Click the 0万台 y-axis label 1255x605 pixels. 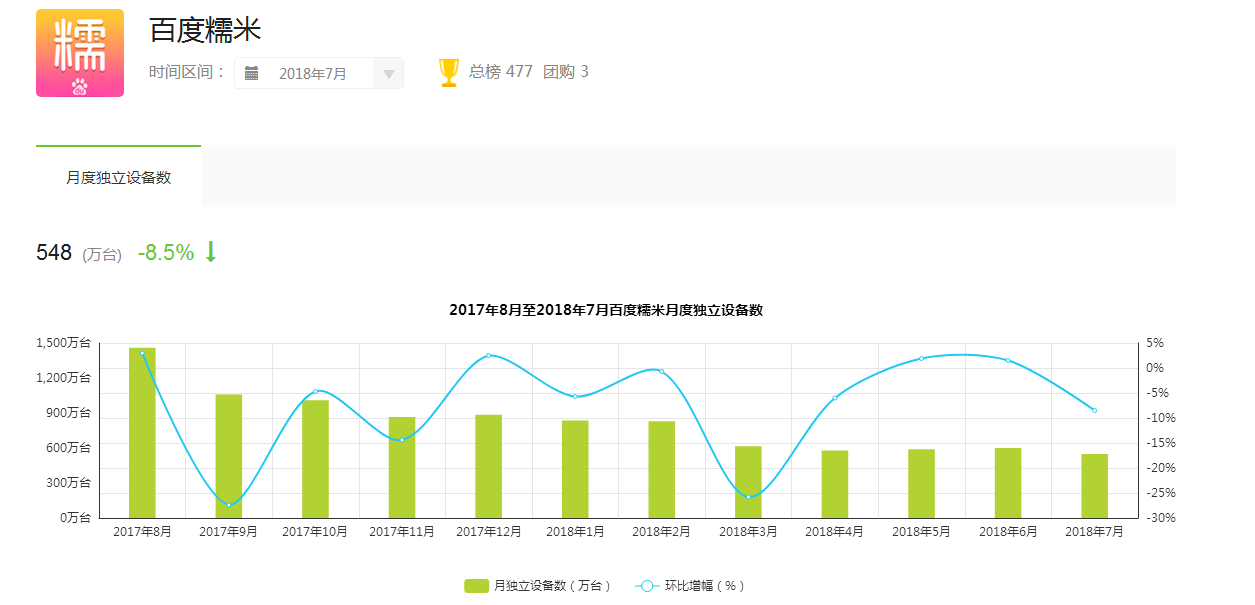tap(76, 518)
